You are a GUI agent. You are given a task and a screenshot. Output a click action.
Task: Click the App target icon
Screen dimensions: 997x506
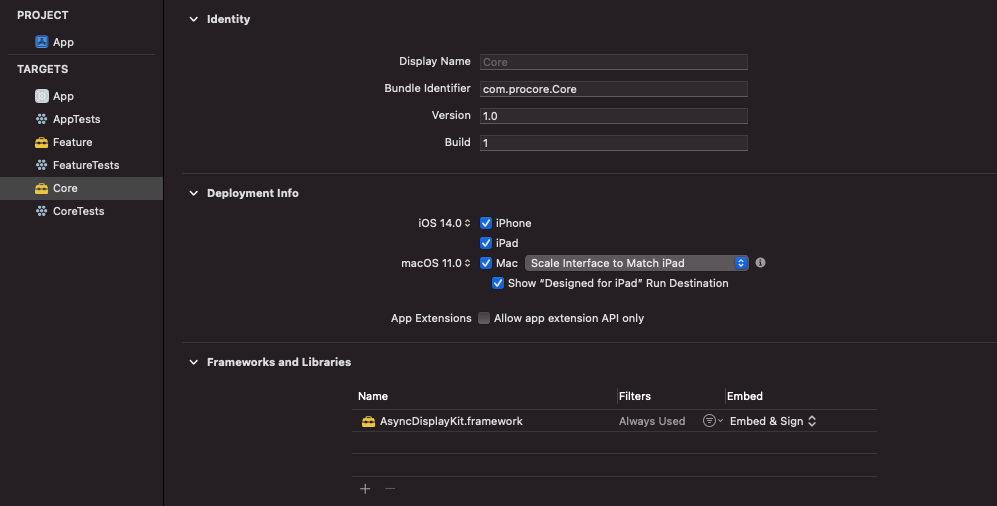pyautogui.click(x=41, y=96)
